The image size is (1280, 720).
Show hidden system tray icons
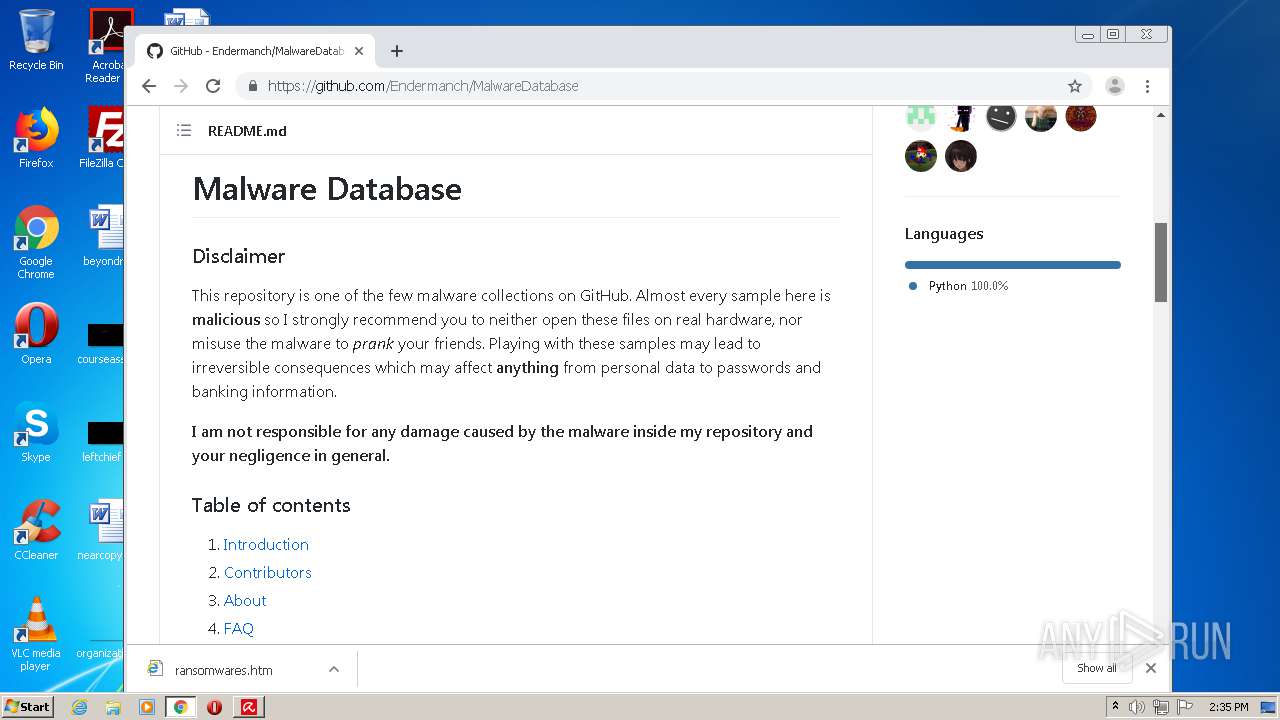1115,707
